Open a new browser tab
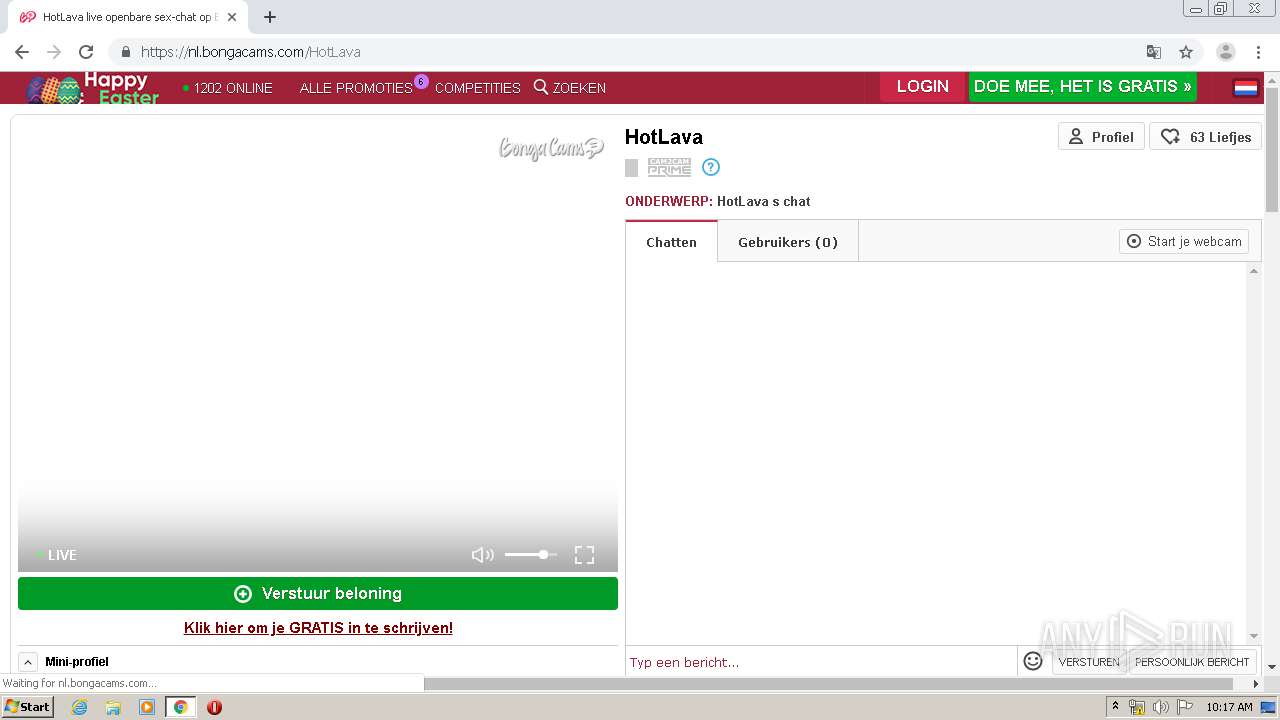 [x=270, y=17]
